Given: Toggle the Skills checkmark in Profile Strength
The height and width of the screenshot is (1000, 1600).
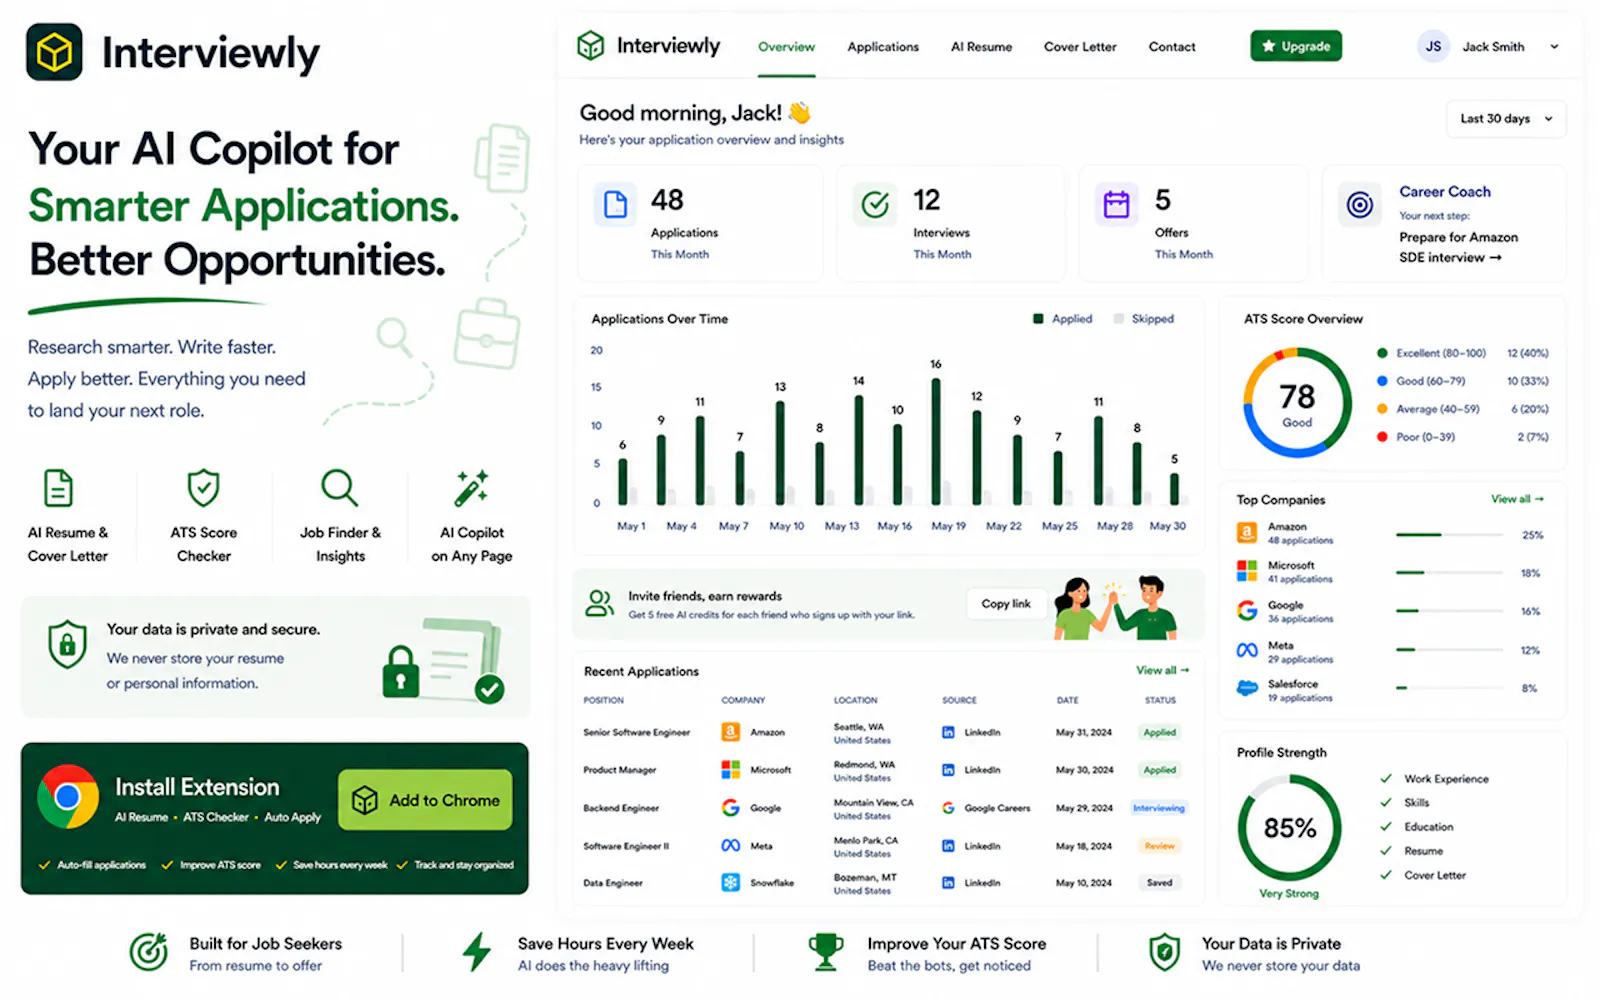Looking at the screenshot, I should coord(1386,803).
